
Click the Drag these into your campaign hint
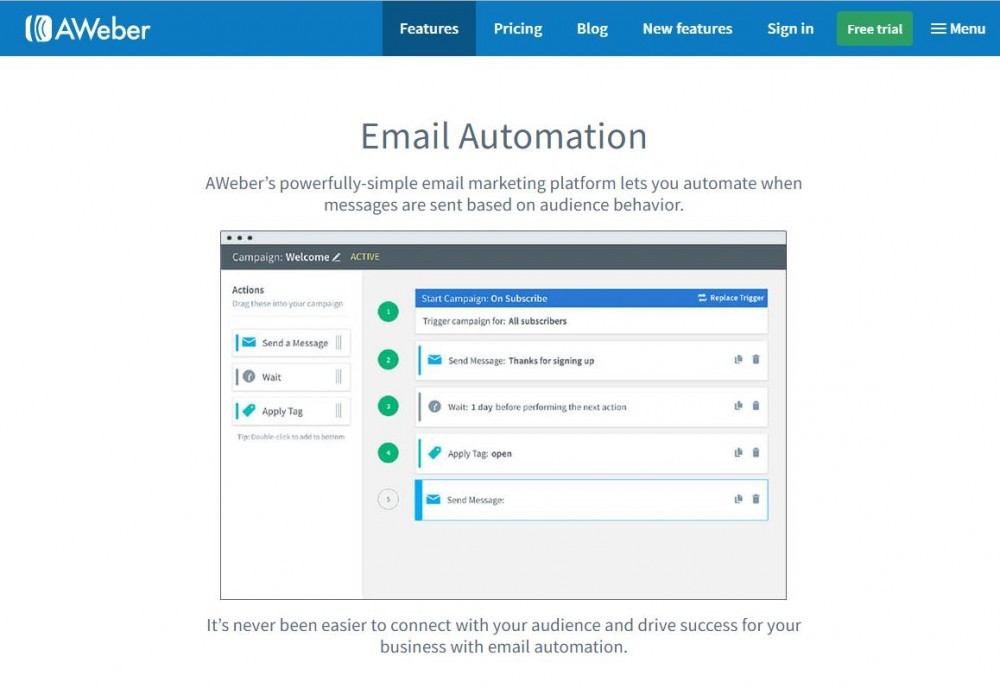click(x=288, y=304)
